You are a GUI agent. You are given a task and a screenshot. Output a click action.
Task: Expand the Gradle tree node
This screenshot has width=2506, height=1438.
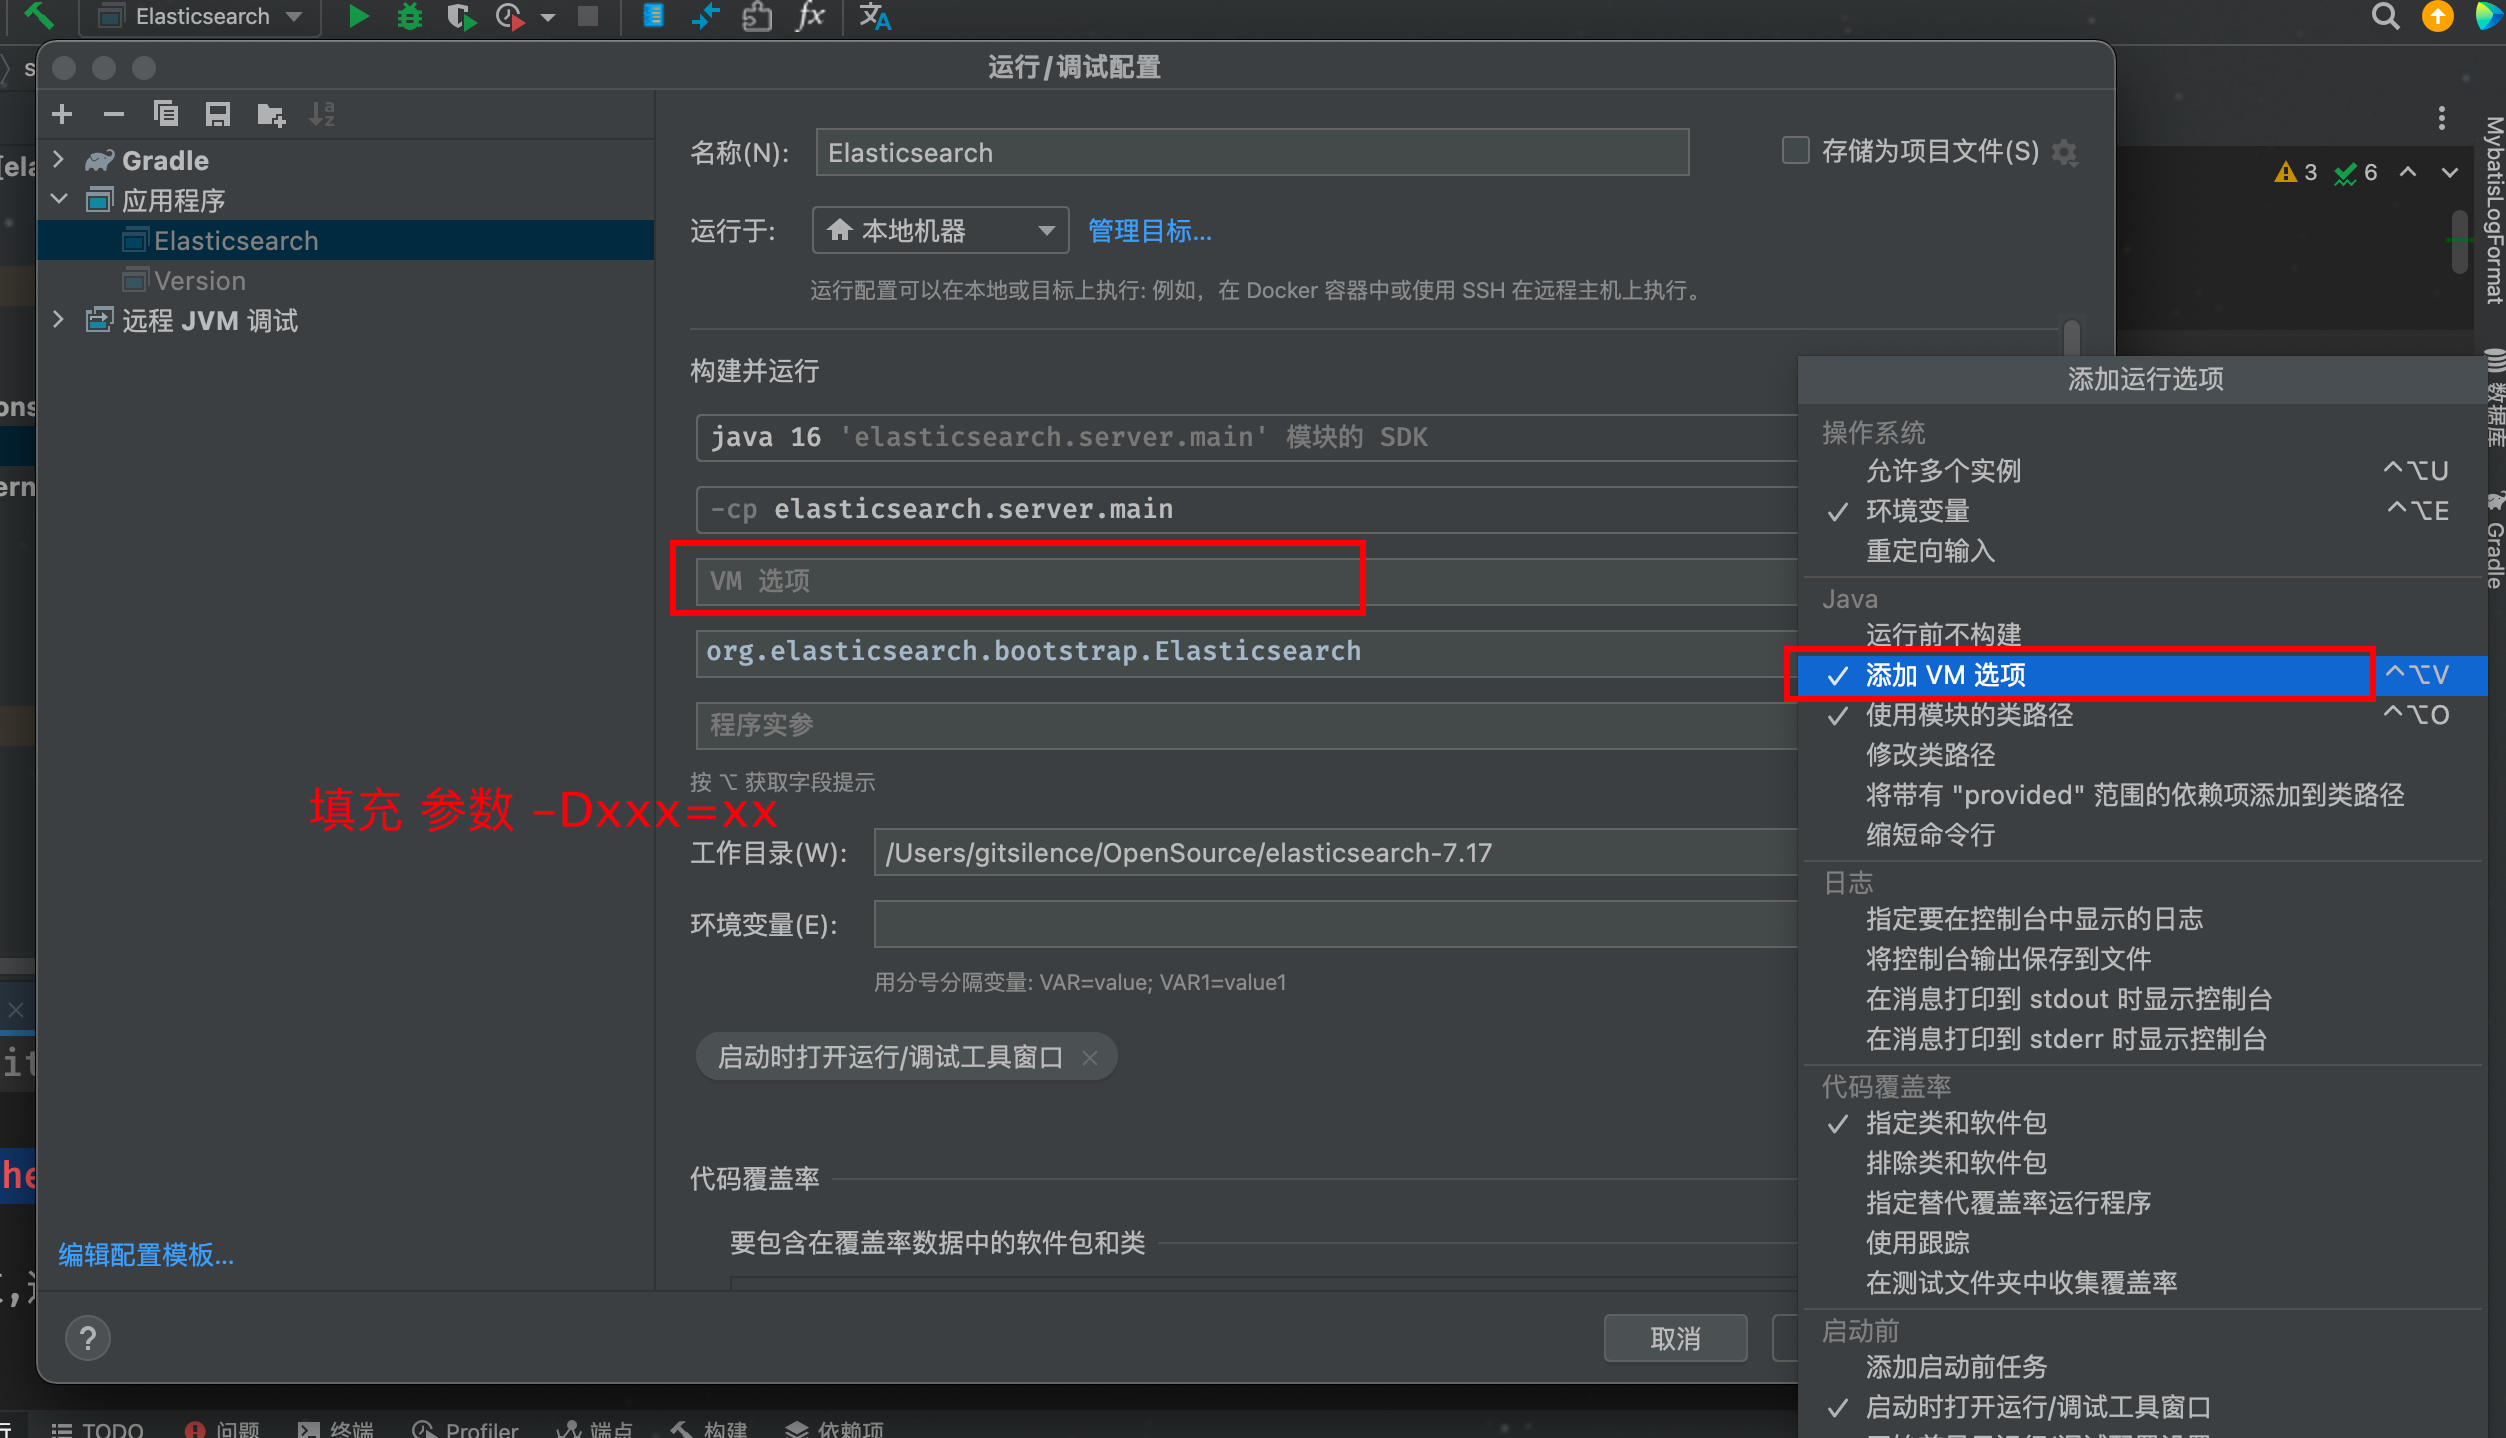click(59, 160)
